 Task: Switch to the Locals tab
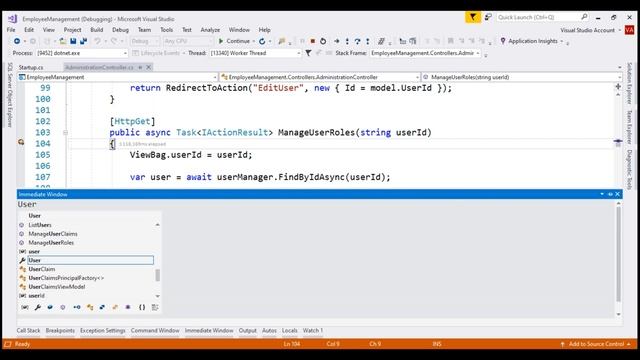pyautogui.click(x=289, y=331)
